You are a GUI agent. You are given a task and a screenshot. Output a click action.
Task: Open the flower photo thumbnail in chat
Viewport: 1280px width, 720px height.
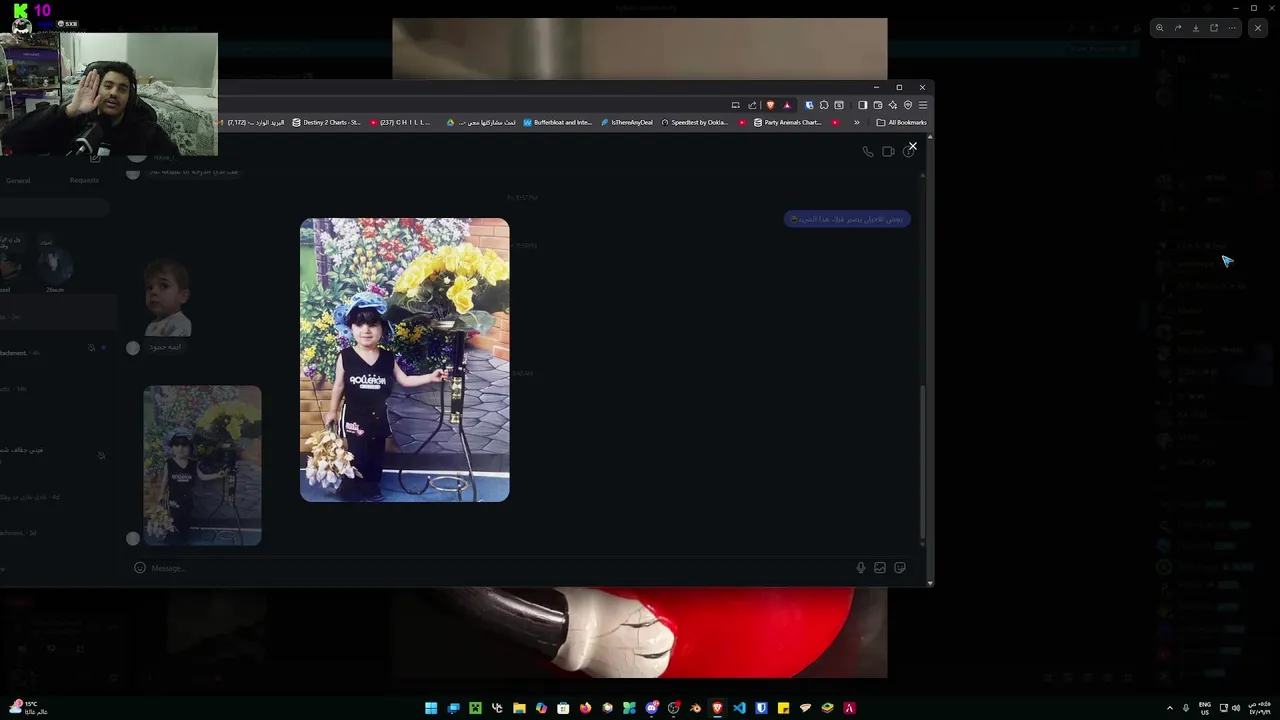[x=202, y=466]
